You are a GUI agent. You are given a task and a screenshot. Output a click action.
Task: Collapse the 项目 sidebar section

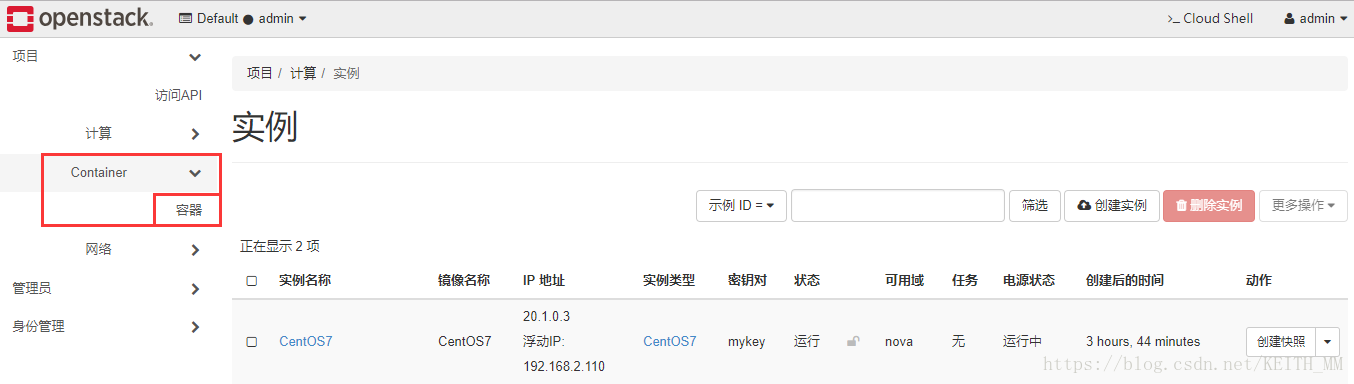click(x=195, y=57)
